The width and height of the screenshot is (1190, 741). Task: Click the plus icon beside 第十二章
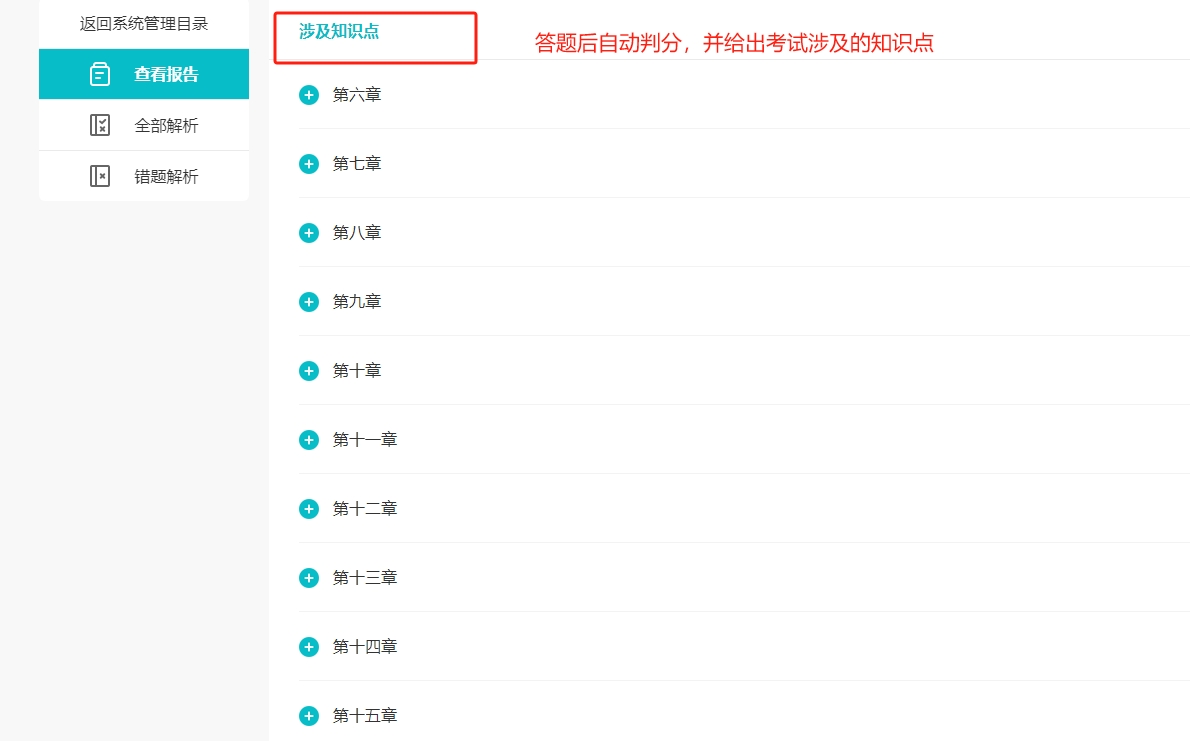coord(308,508)
